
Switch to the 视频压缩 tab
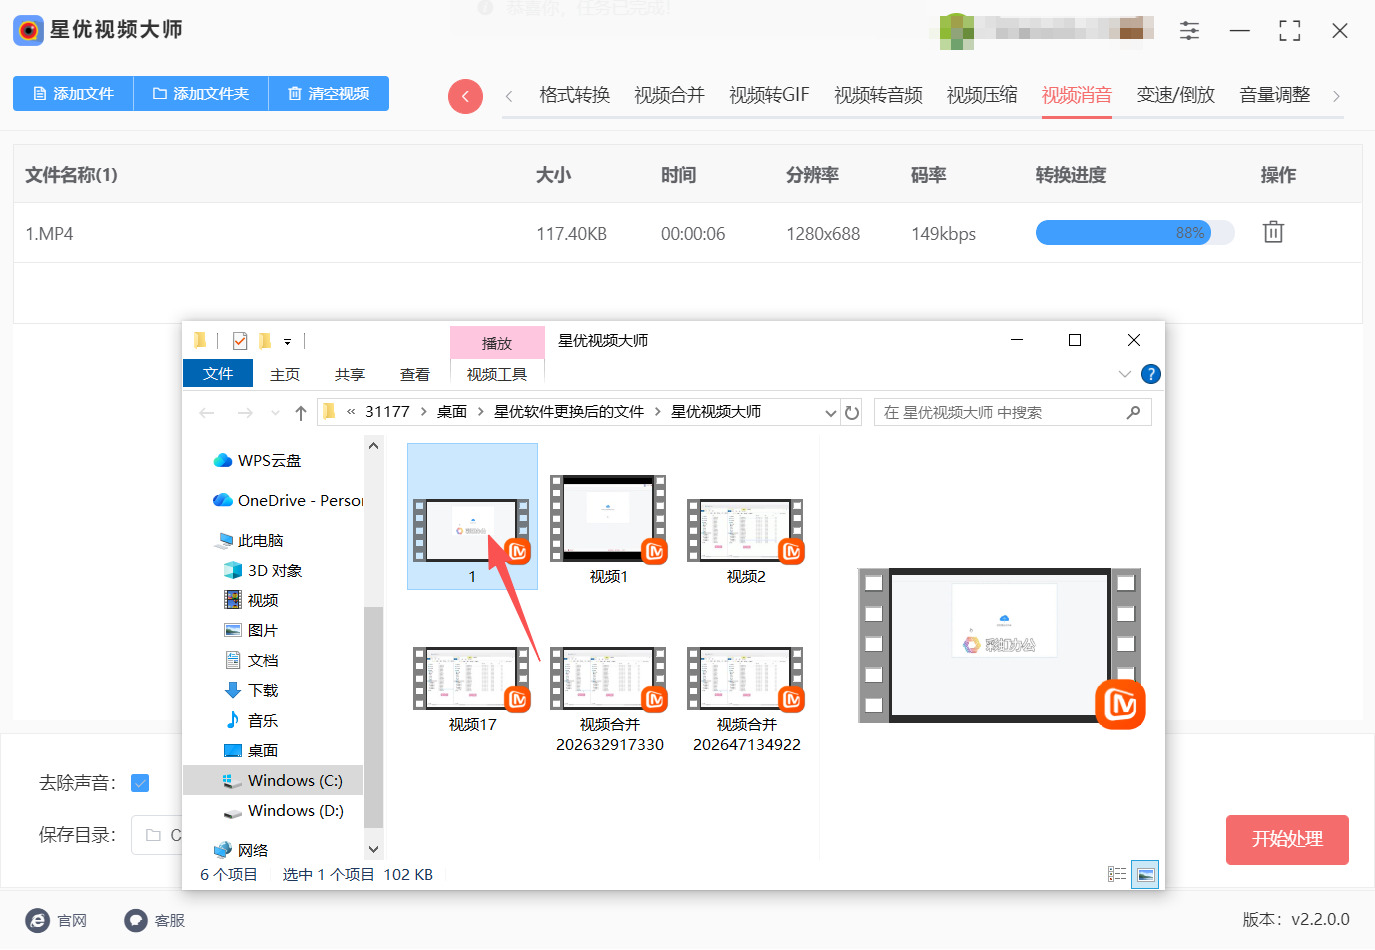pyautogui.click(x=981, y=95)
